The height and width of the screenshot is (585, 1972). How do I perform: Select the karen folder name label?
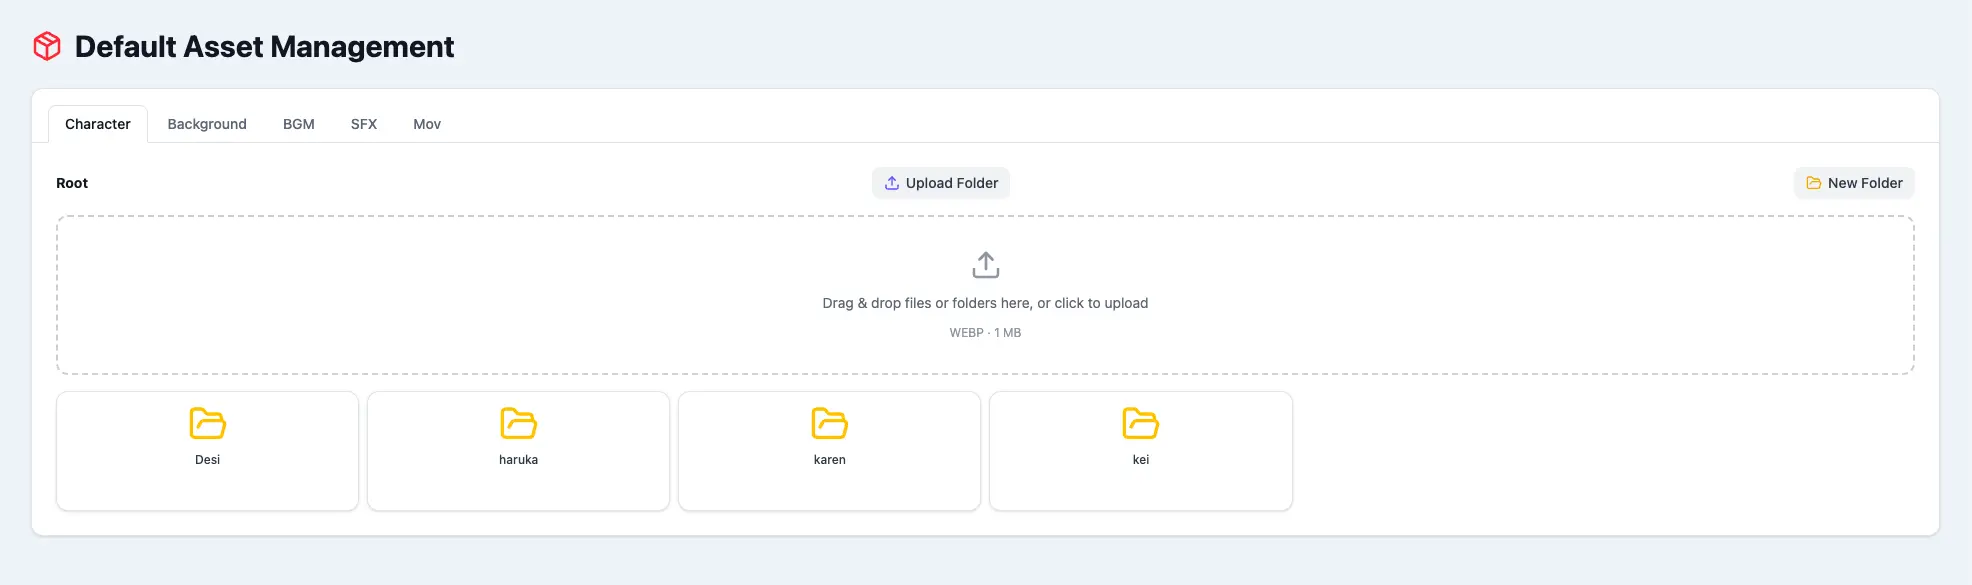[x=829, y=460]
